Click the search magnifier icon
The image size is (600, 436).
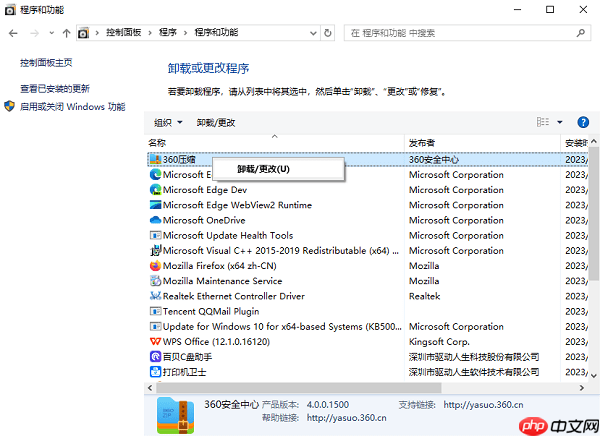point(580,33)
